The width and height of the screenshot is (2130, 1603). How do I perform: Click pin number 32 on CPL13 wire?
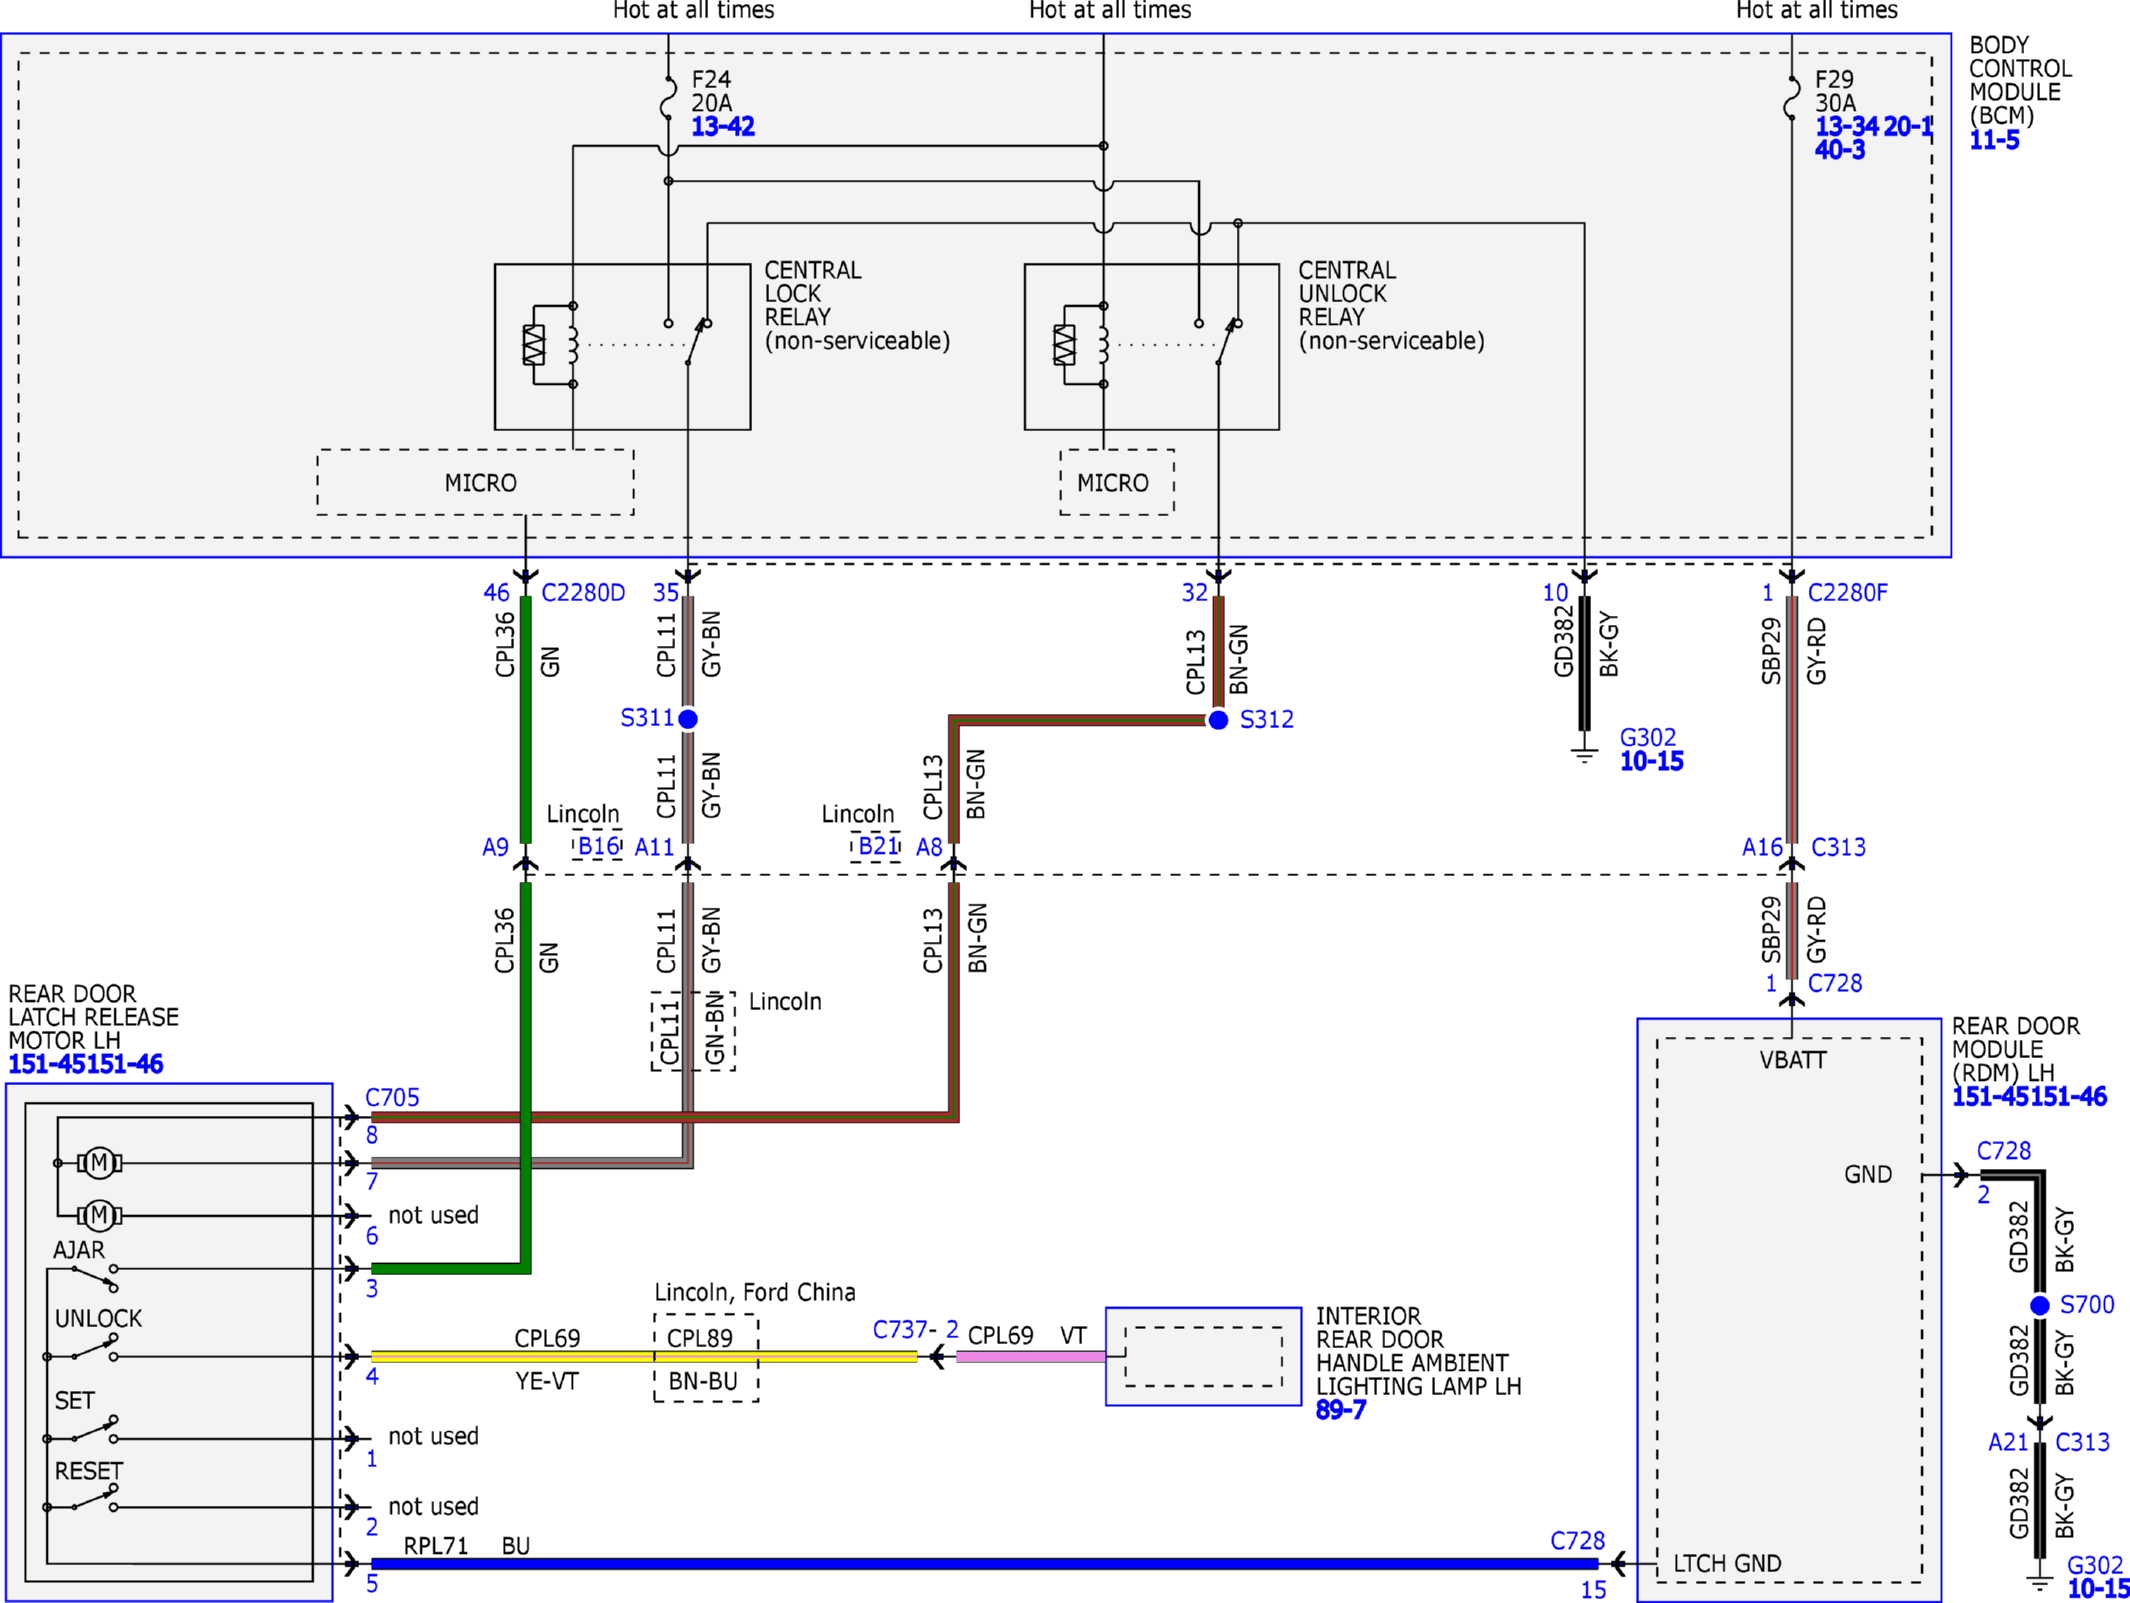tap(1195, 593)
